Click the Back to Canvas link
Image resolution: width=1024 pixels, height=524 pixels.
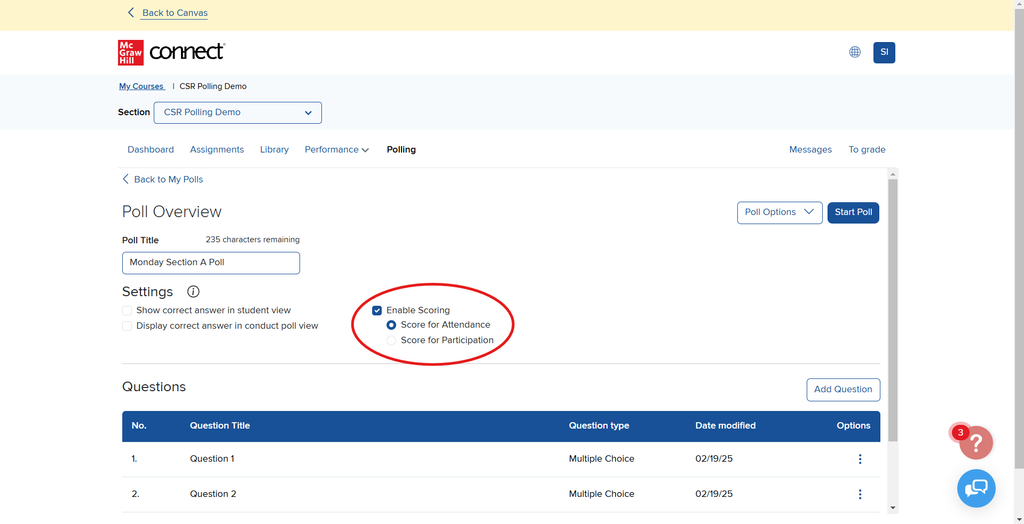click(x=174, y=13)
